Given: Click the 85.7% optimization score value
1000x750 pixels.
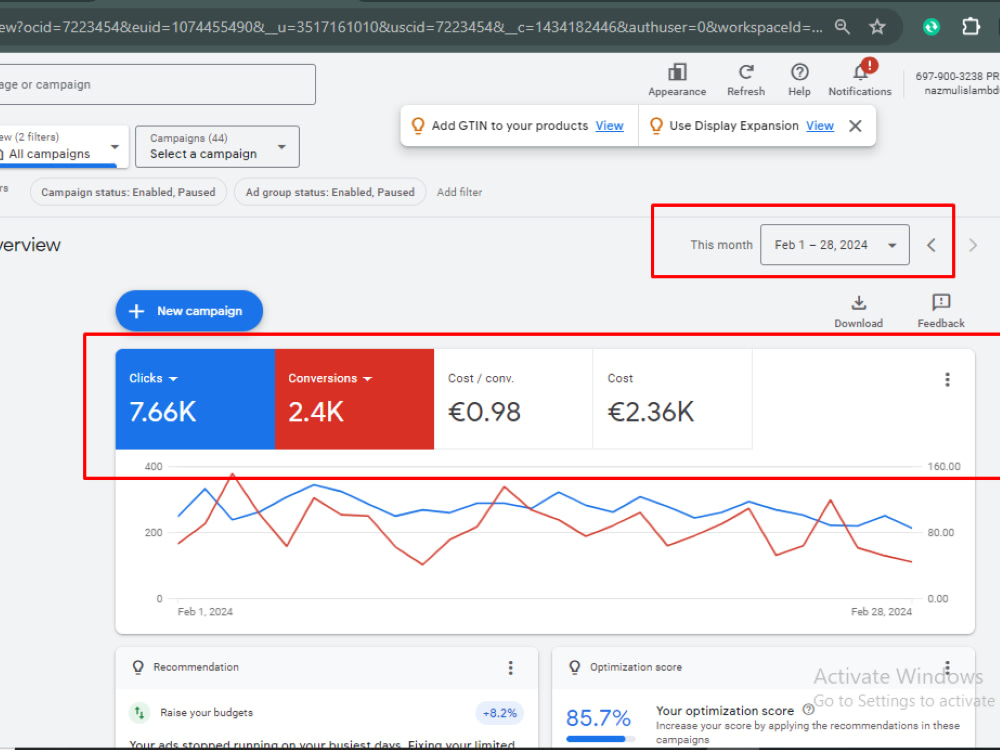Looking at the screenshot, I should pos(598,718).
